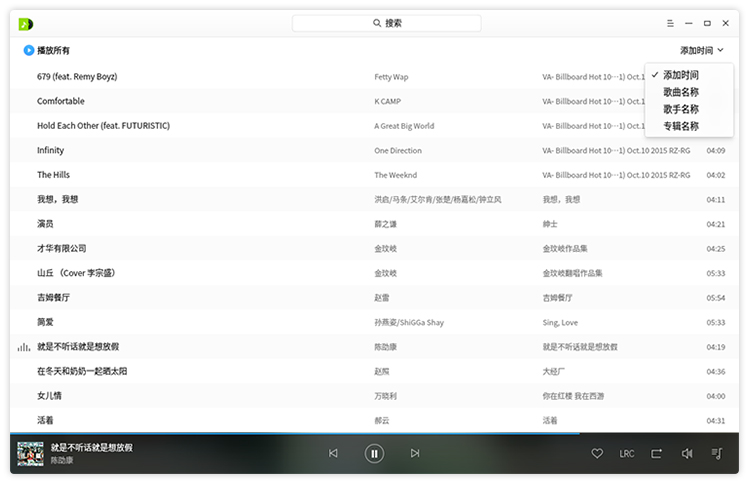The image size is (749, 484).
Task: Skip to next track
Action: [415, 453]
